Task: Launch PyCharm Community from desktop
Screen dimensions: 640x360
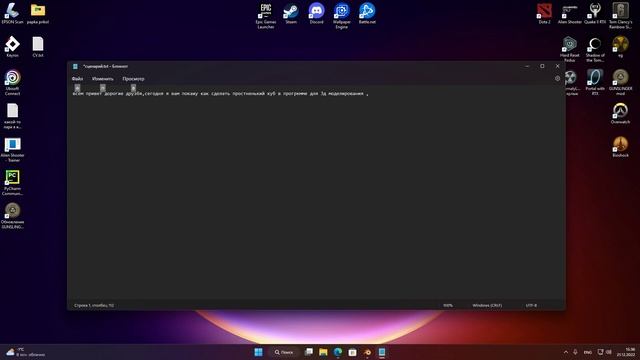Action: click(x=12, y=183)
